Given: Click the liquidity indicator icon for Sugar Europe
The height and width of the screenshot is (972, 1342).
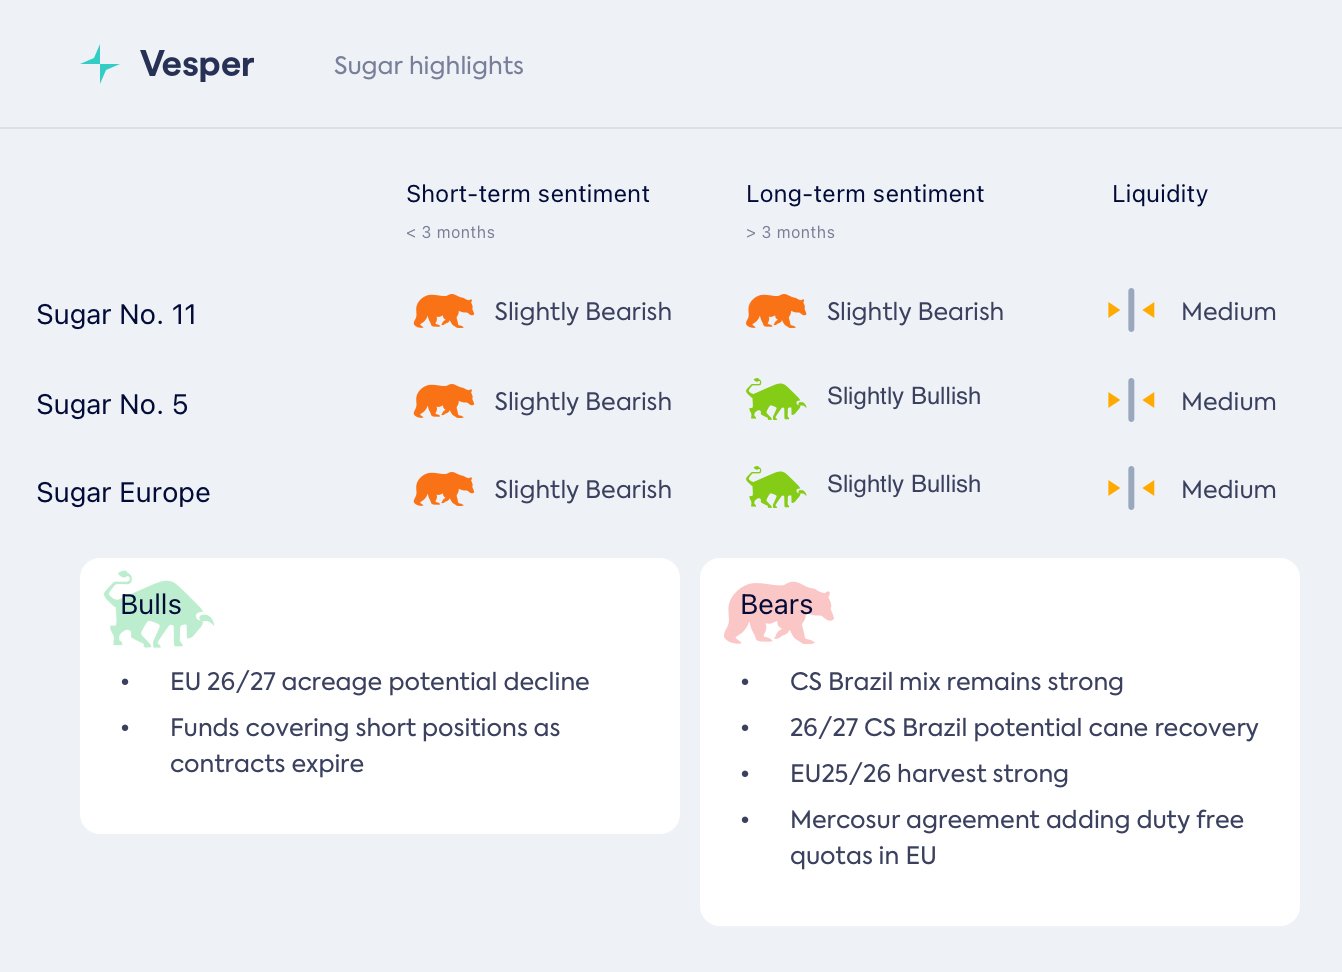Looking at the screenshot, I should [1131, 488].
